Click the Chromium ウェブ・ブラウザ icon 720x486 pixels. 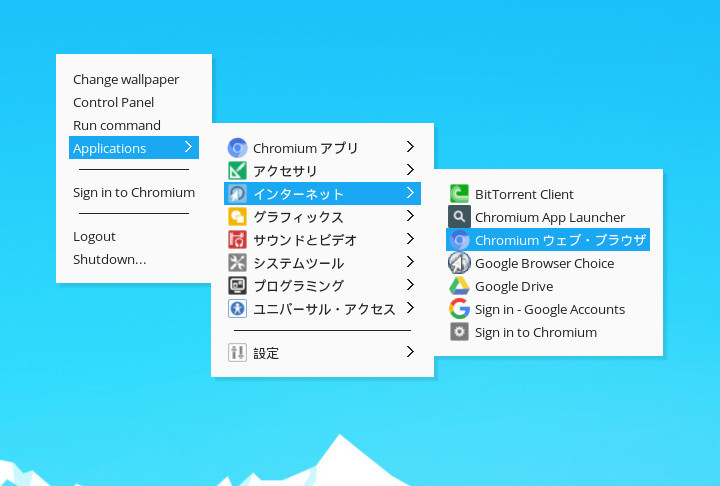[459, 240]
